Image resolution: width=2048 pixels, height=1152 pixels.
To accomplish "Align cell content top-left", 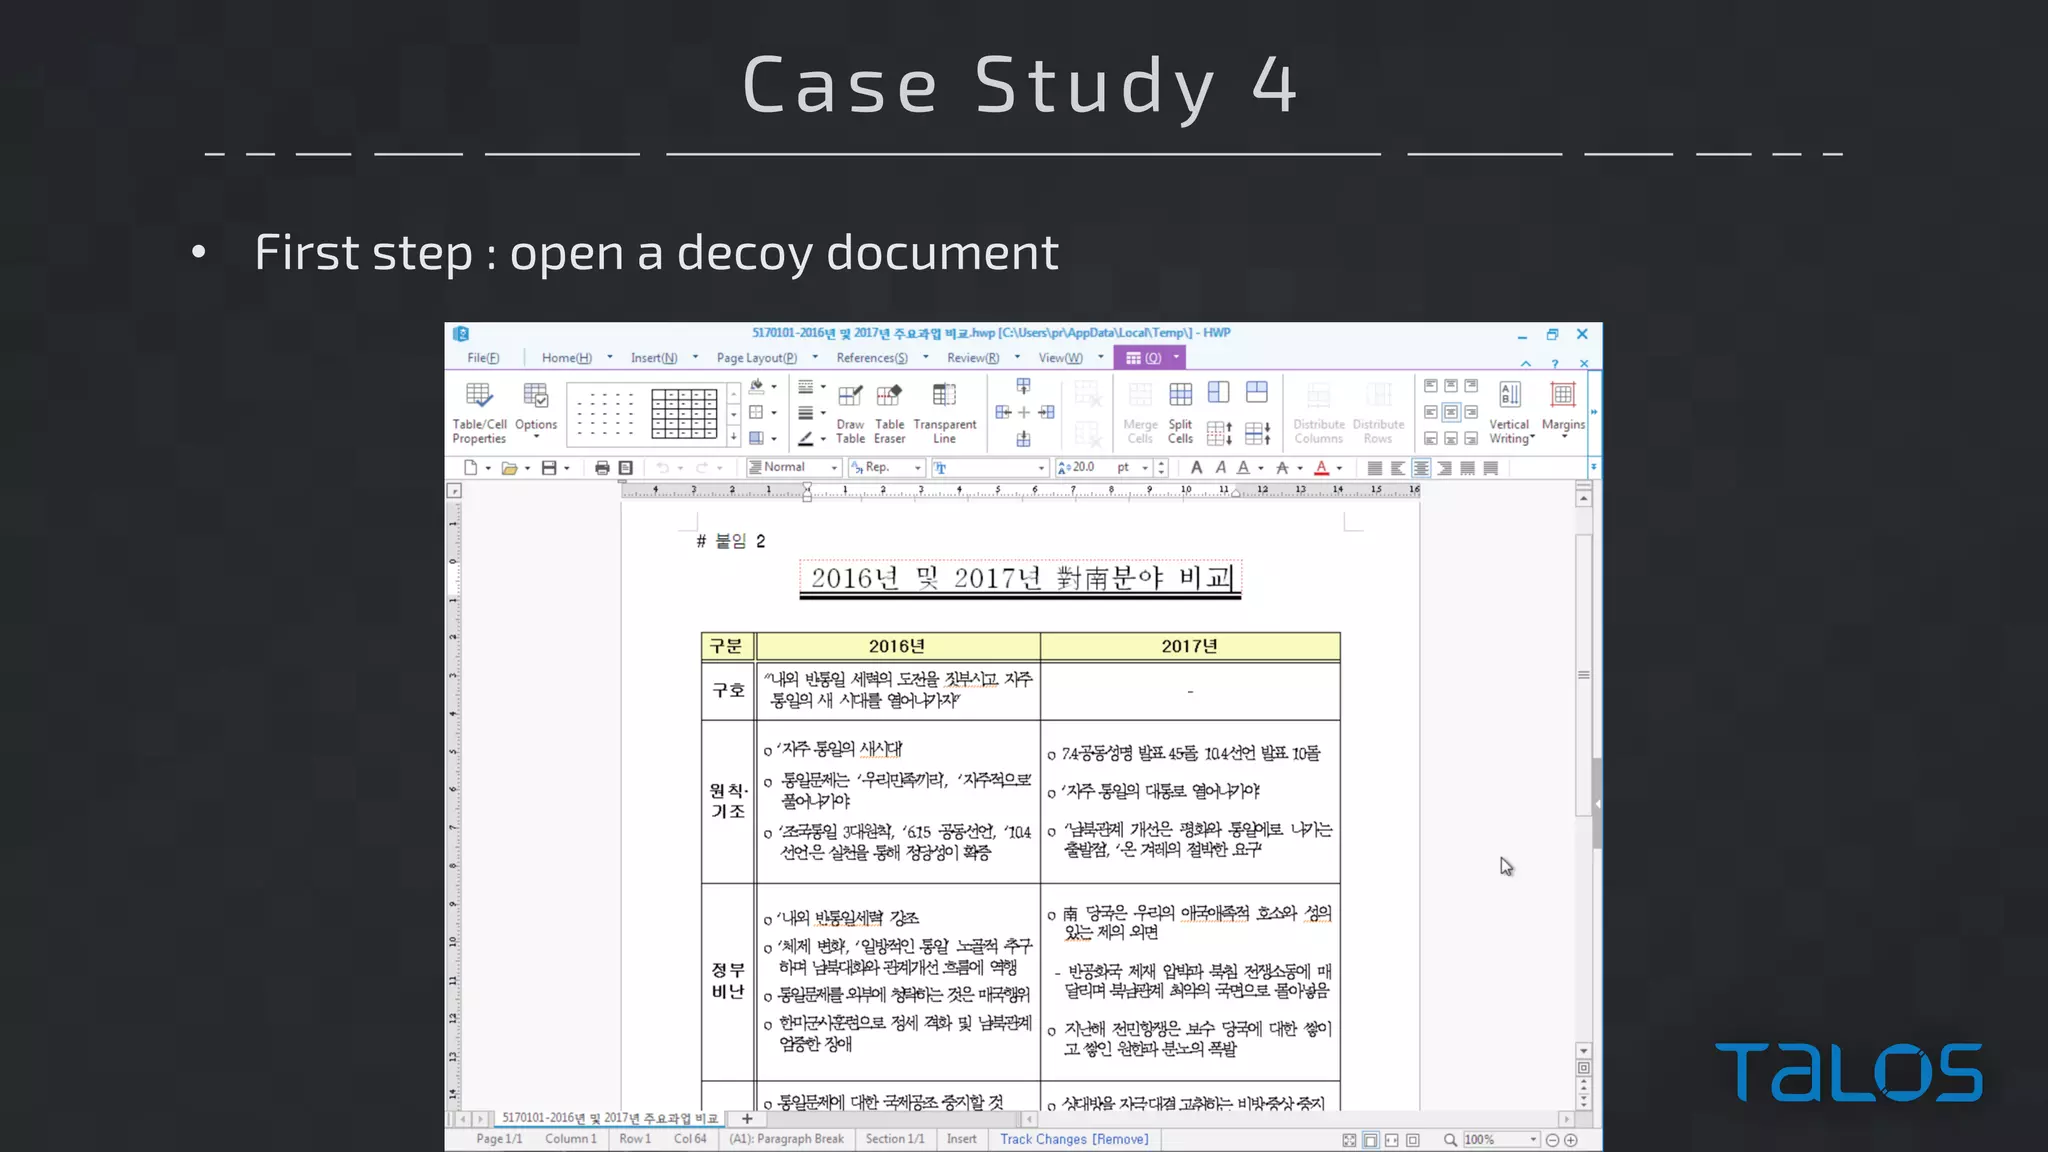I will [1431, 386].
